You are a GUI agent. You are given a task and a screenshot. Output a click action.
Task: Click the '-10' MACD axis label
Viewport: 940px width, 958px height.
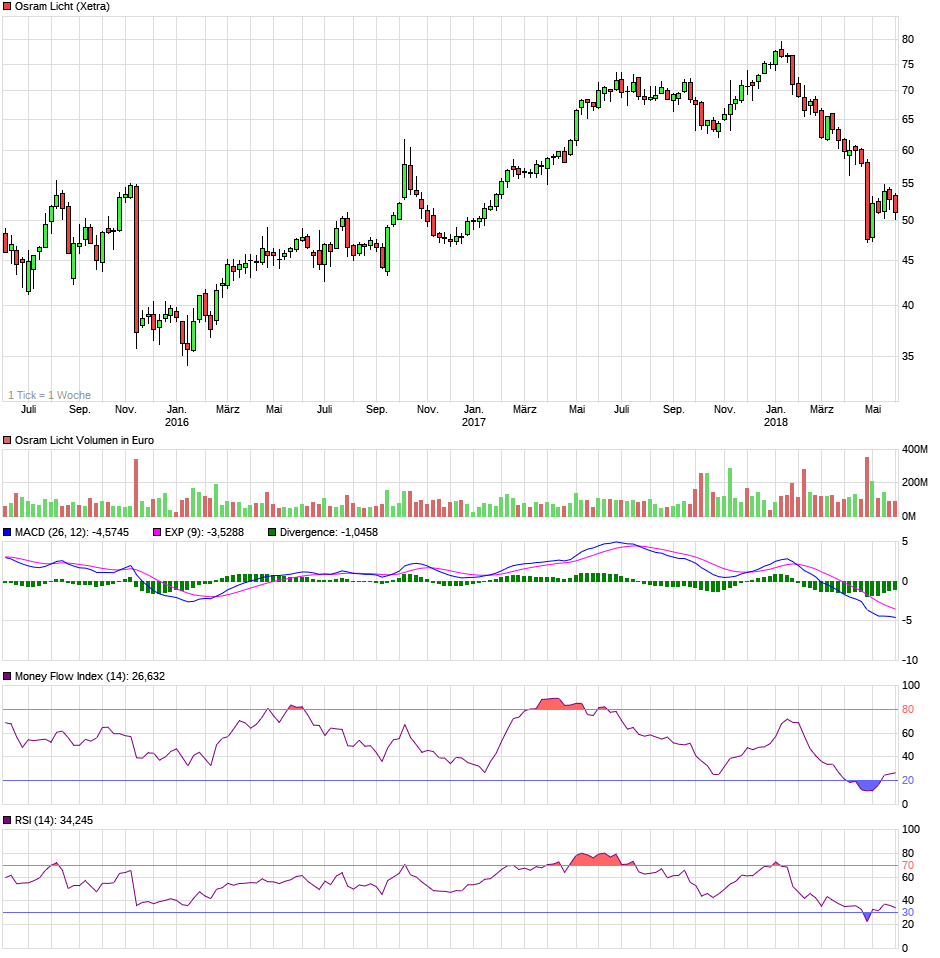tap(909, 660)
